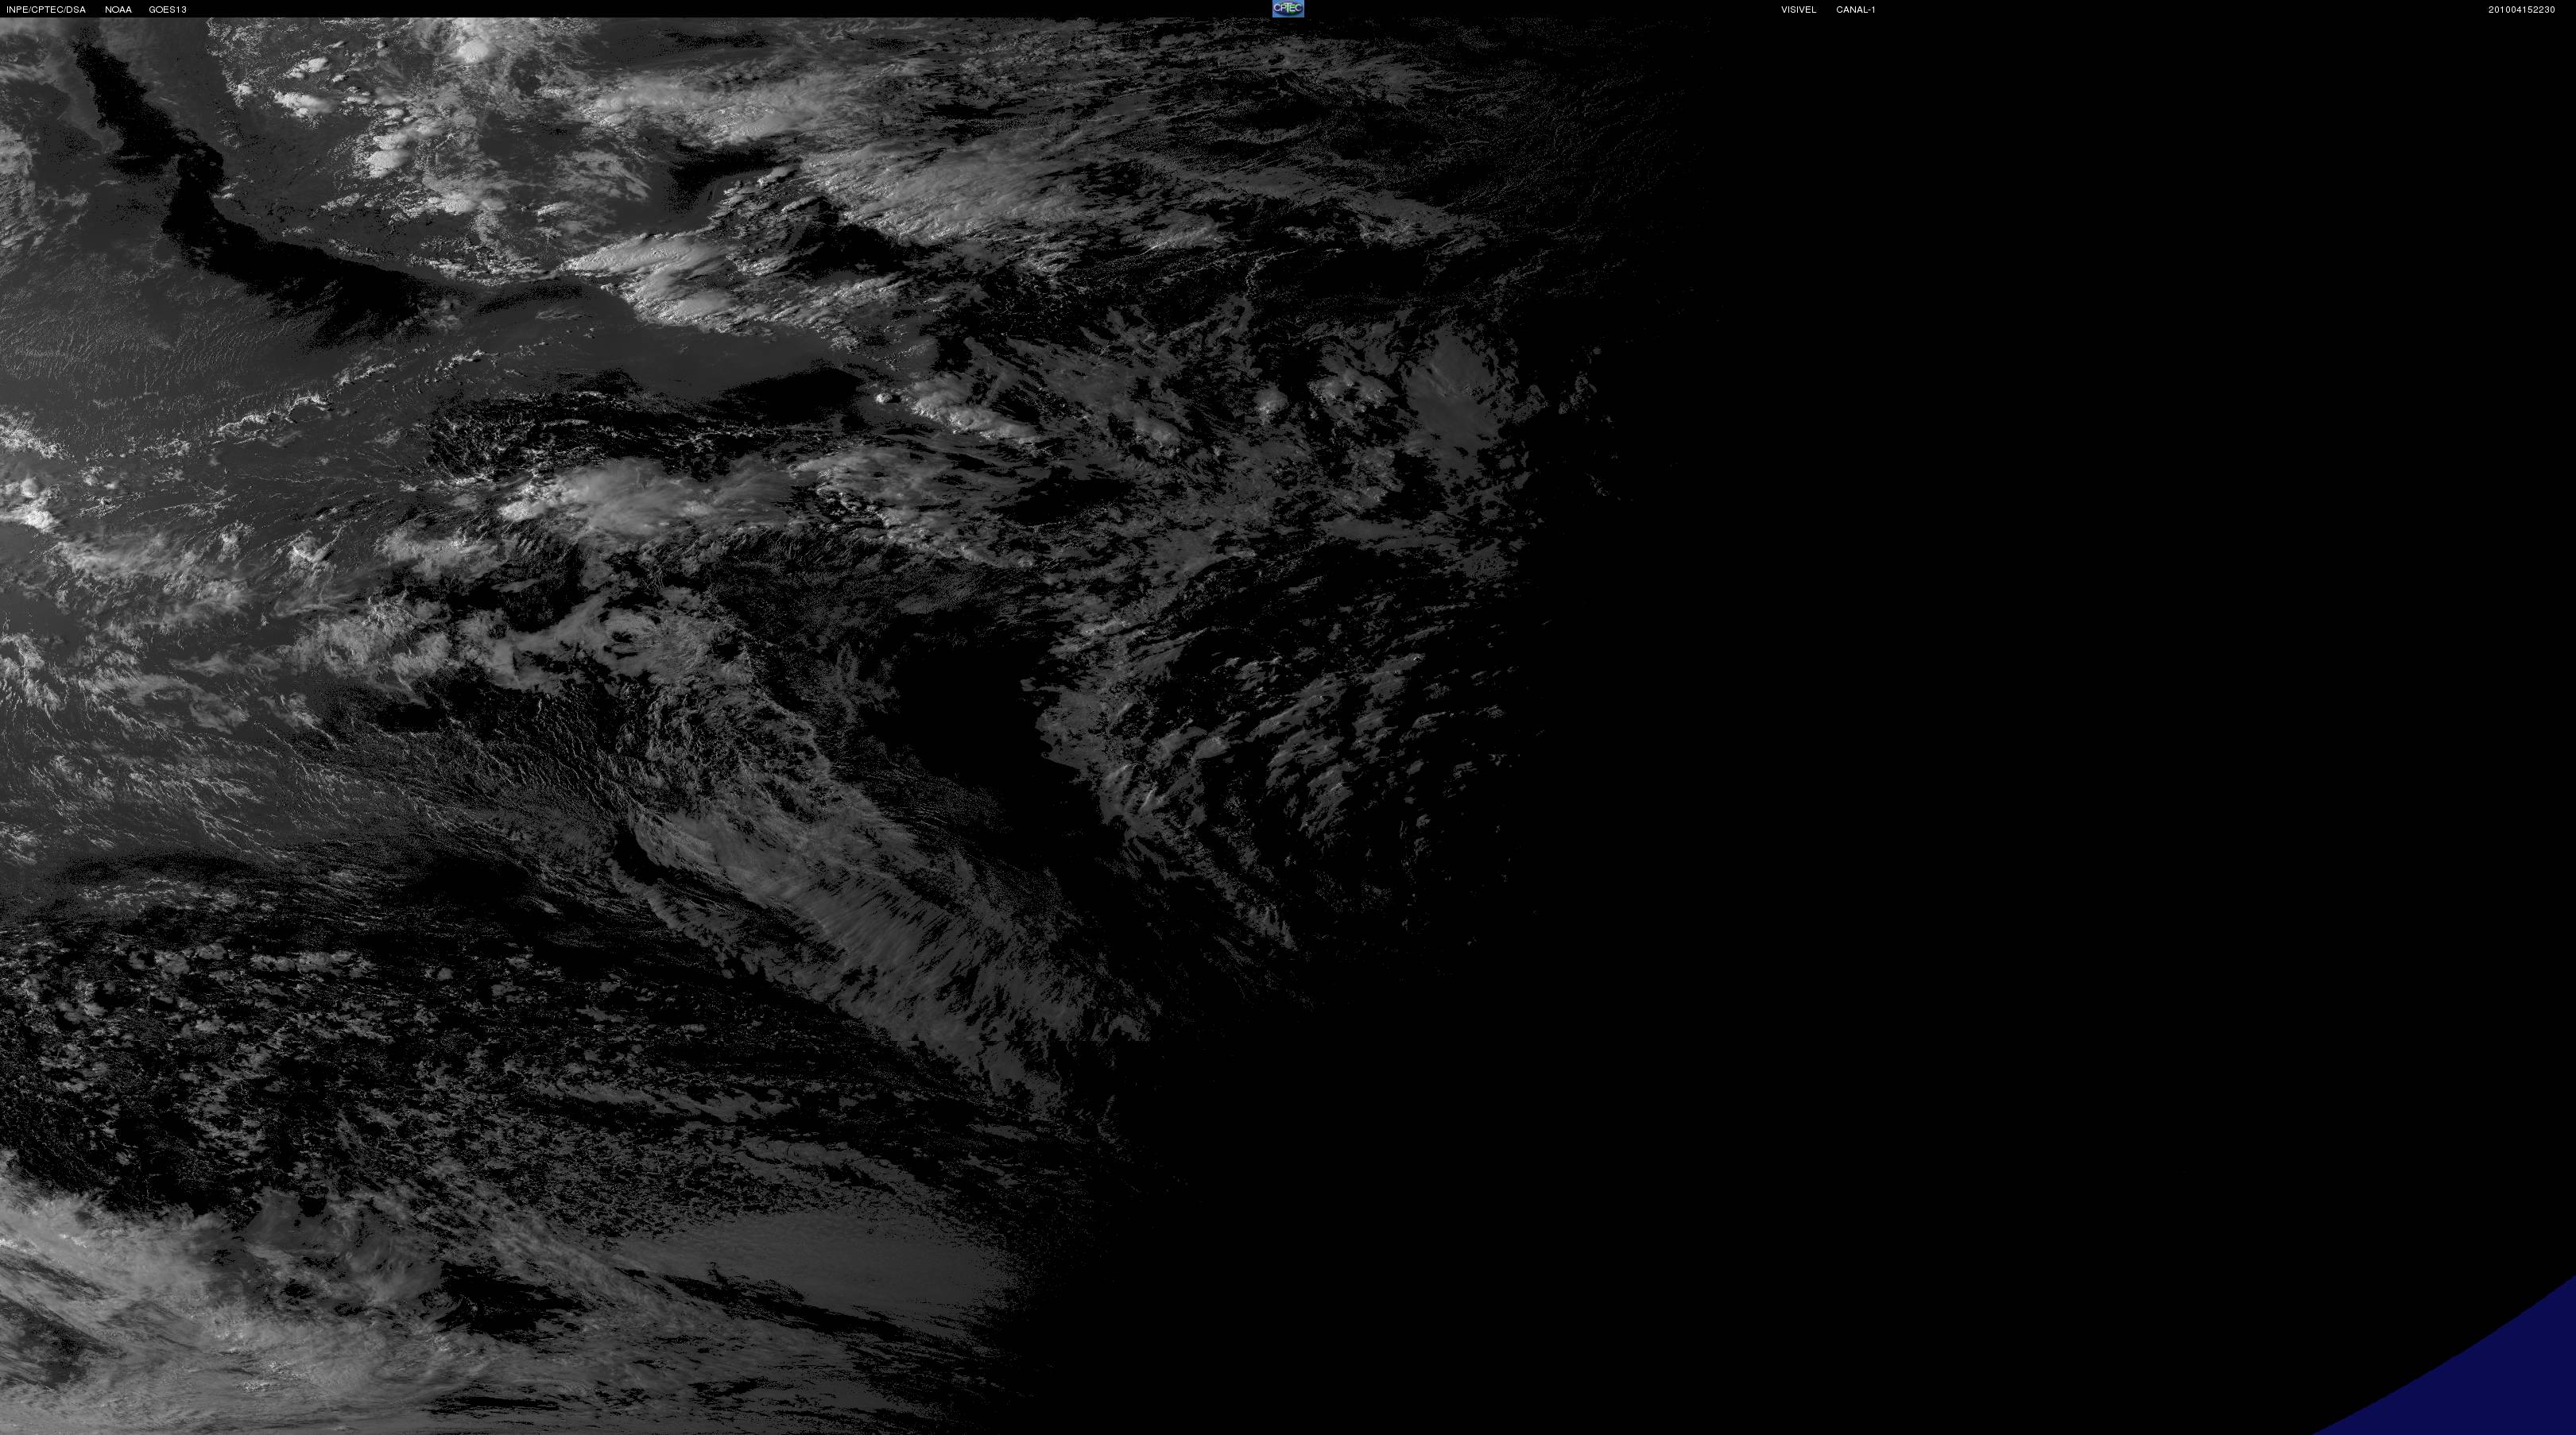Click the VISIVEL channel type label
The height and width of the screenshot is (1435, 2576).
(x=1798, y=10)
